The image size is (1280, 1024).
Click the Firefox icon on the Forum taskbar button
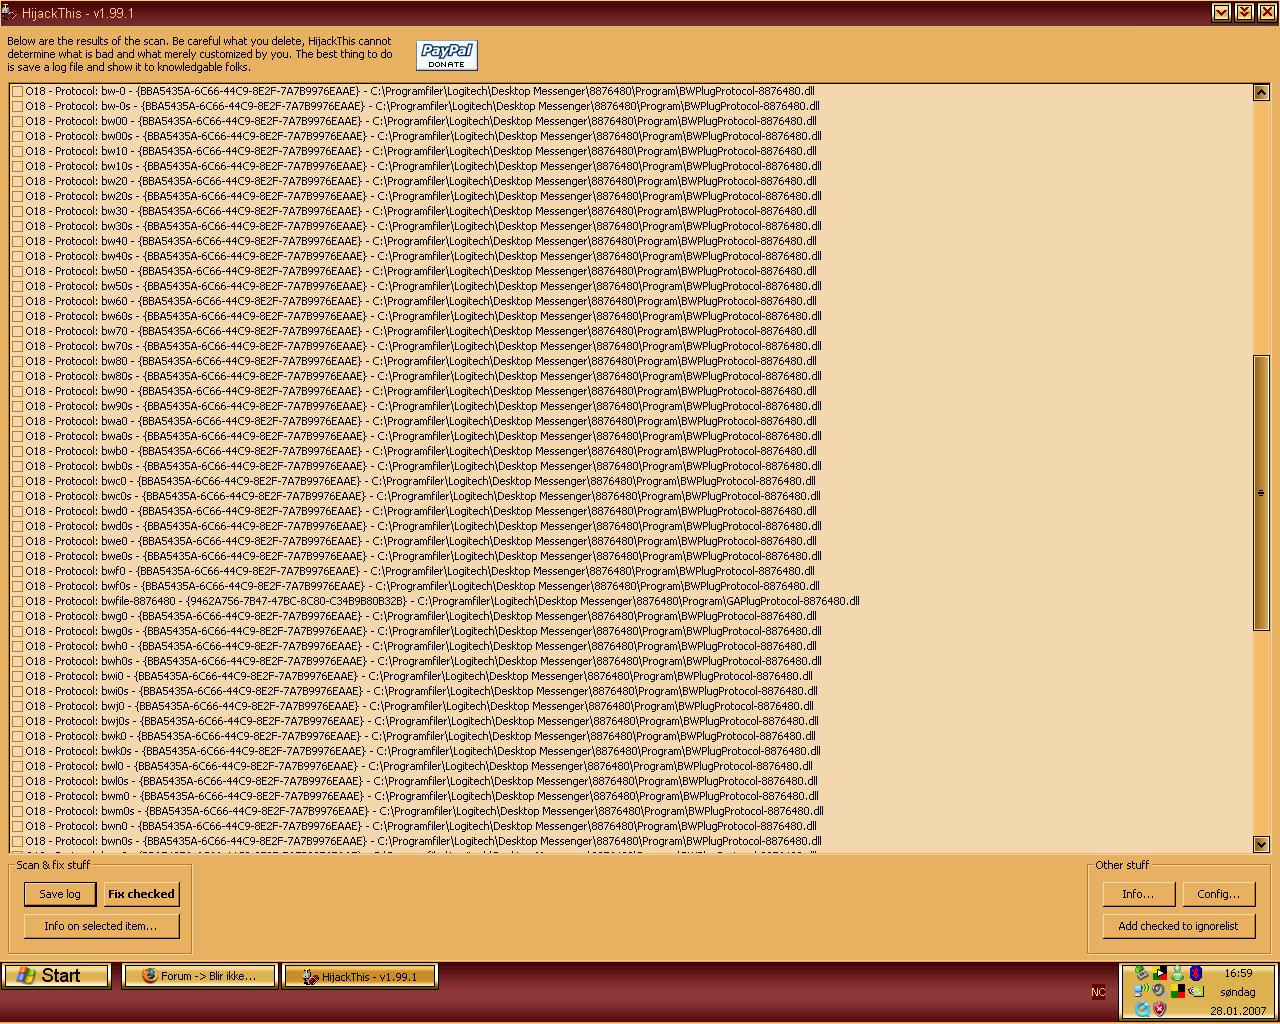tap(149, 976)
